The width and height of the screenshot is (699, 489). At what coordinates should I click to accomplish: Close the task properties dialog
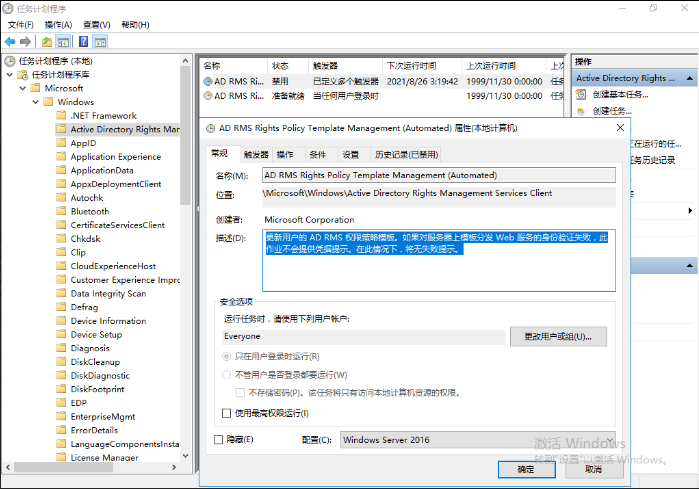click(x=620, y=128)
